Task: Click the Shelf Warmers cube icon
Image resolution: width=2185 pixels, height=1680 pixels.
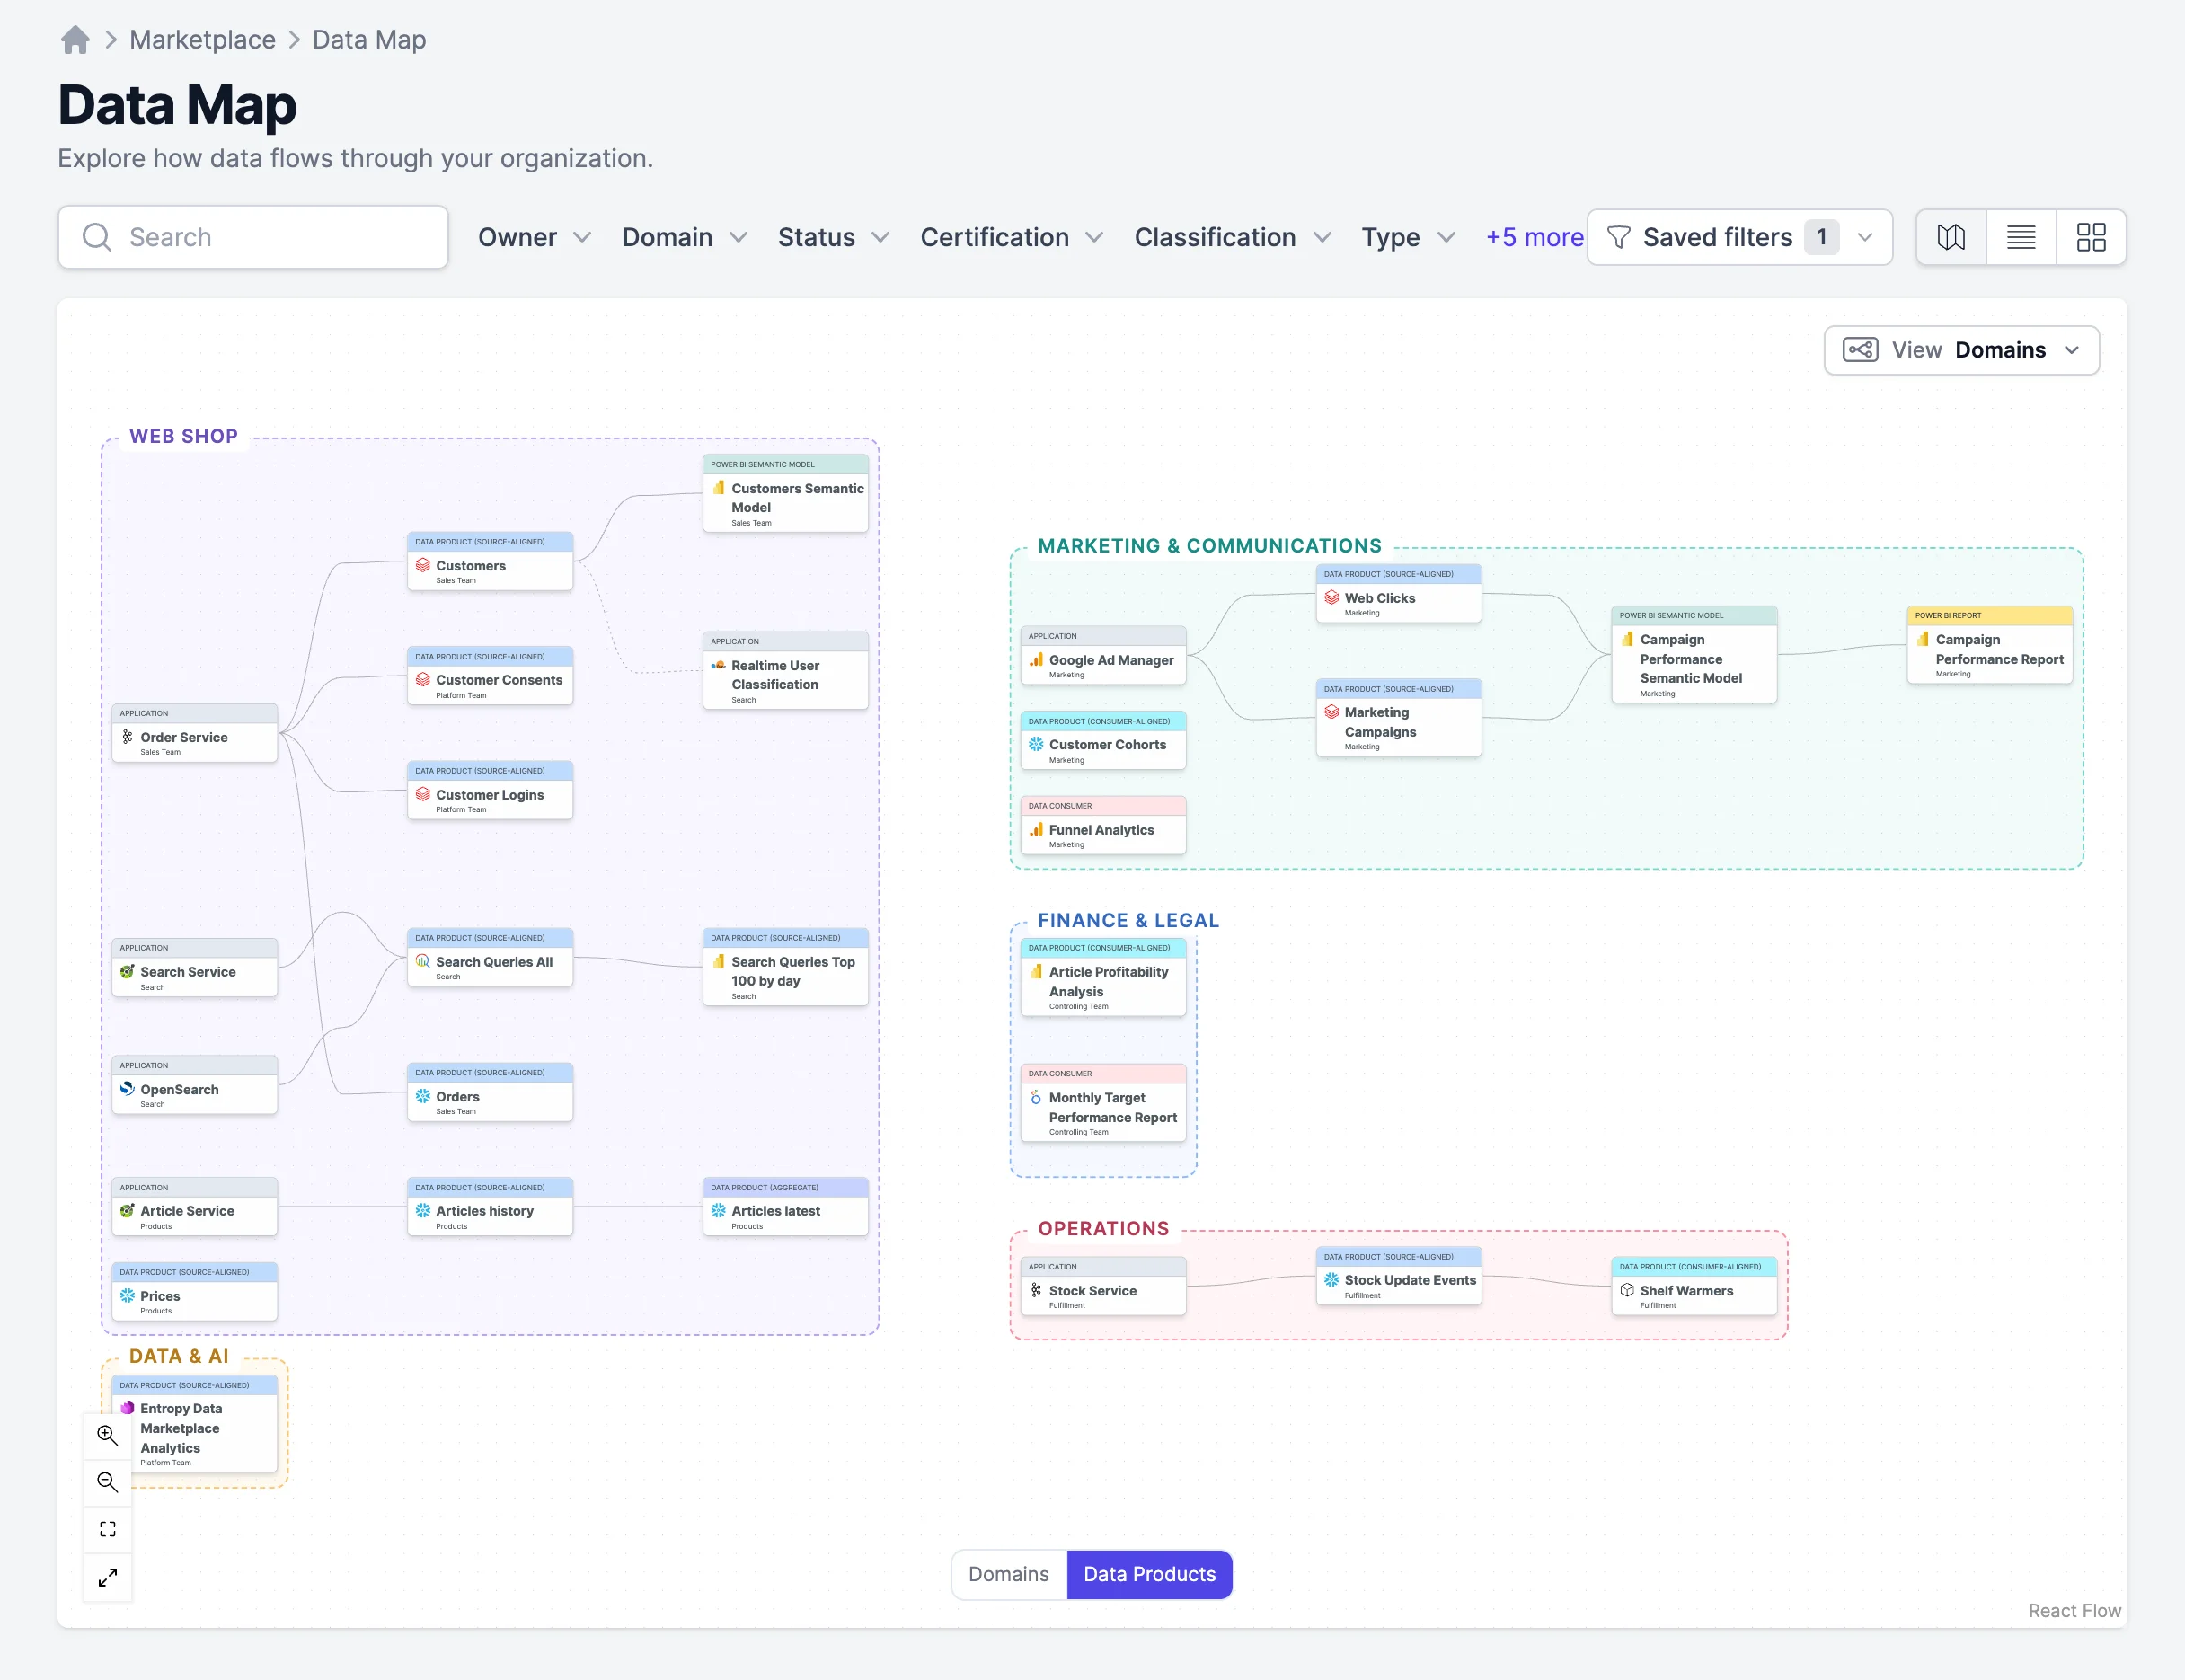Action: pyautogui.click(x=1627, y=1290)
